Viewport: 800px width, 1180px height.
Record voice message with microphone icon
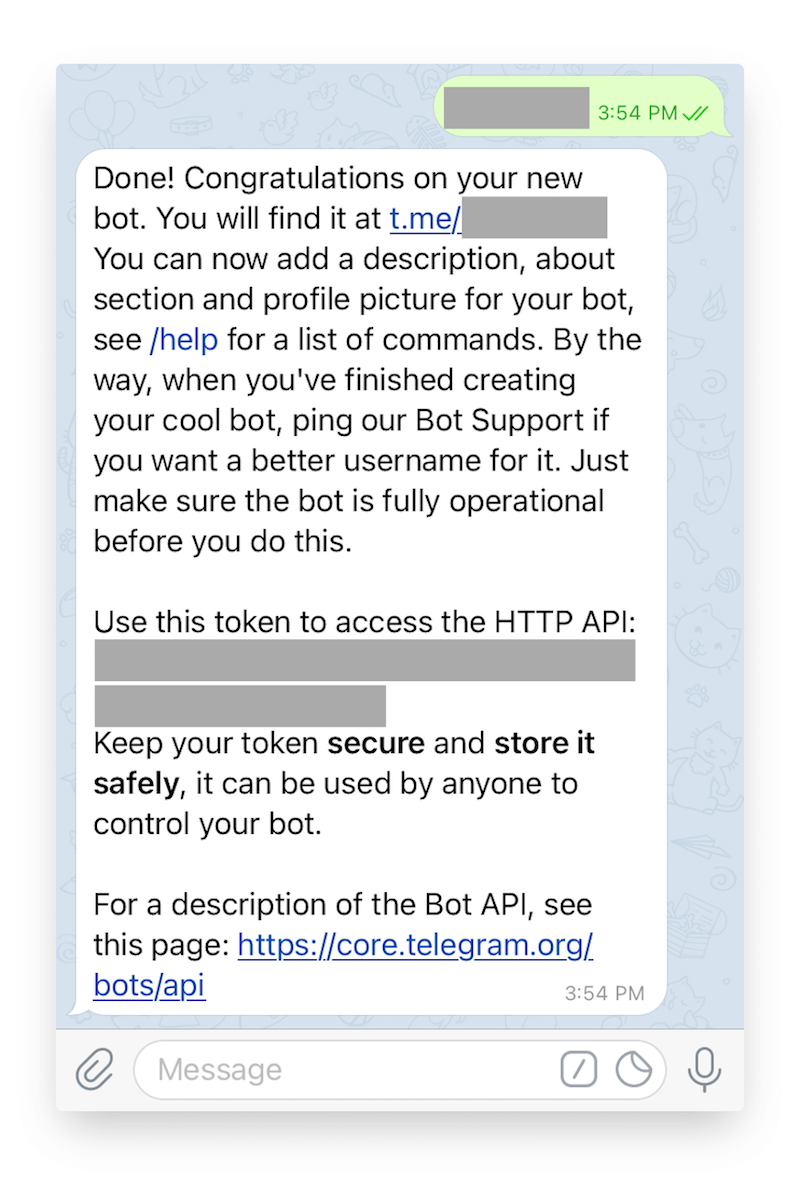pyautogui.click(x=704, y=1071)
